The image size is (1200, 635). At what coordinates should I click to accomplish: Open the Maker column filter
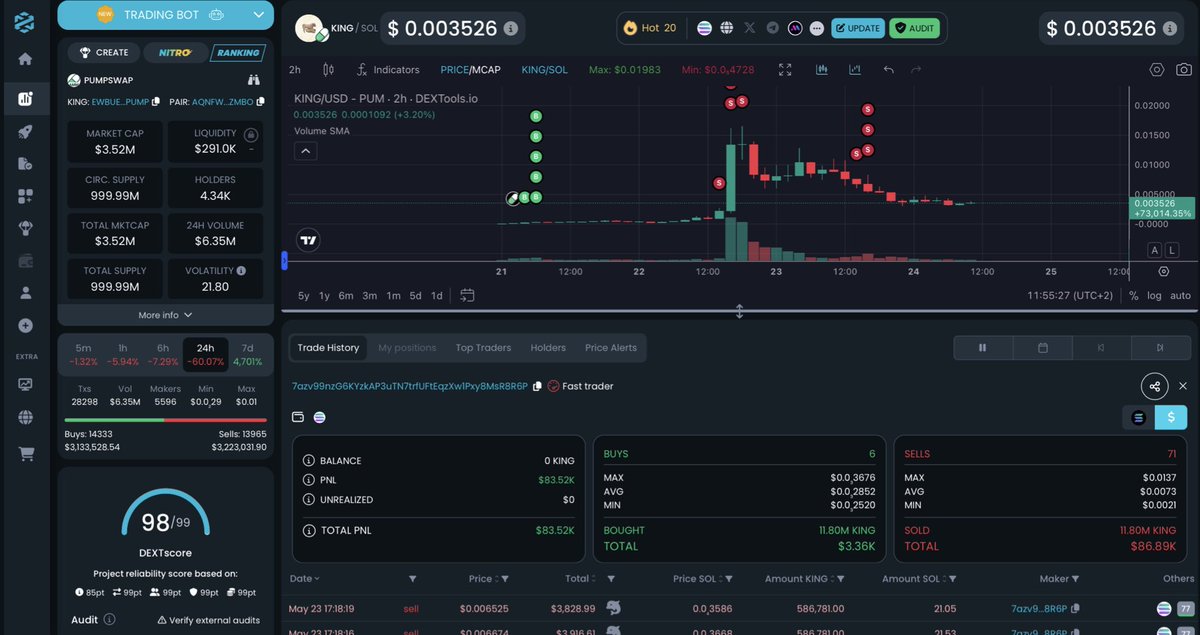(x=1076, y=579)
